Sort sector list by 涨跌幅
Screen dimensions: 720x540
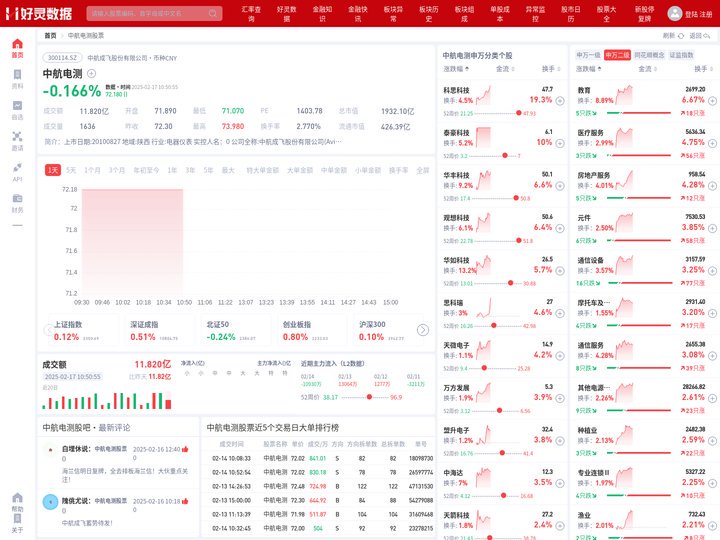click(589, 69)
